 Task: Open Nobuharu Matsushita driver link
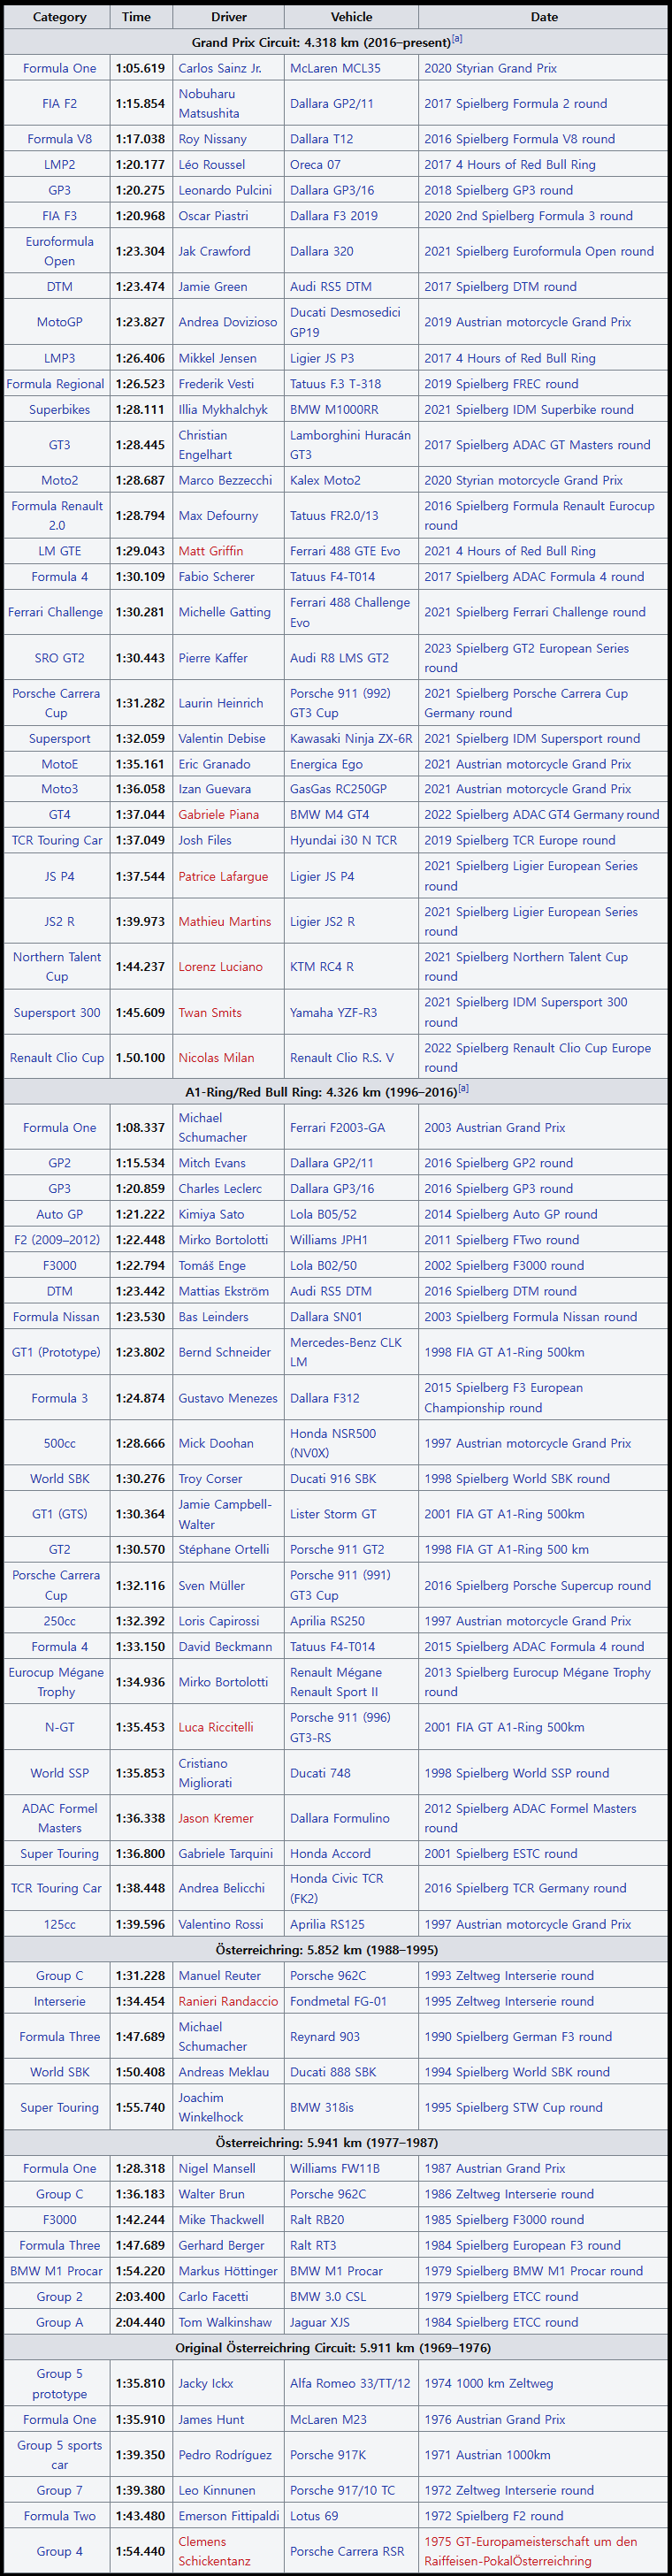[x=208, y=104]
